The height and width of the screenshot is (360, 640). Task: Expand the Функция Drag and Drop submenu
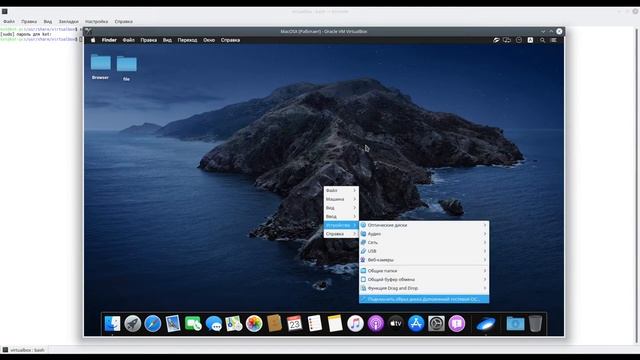(424, 288)
